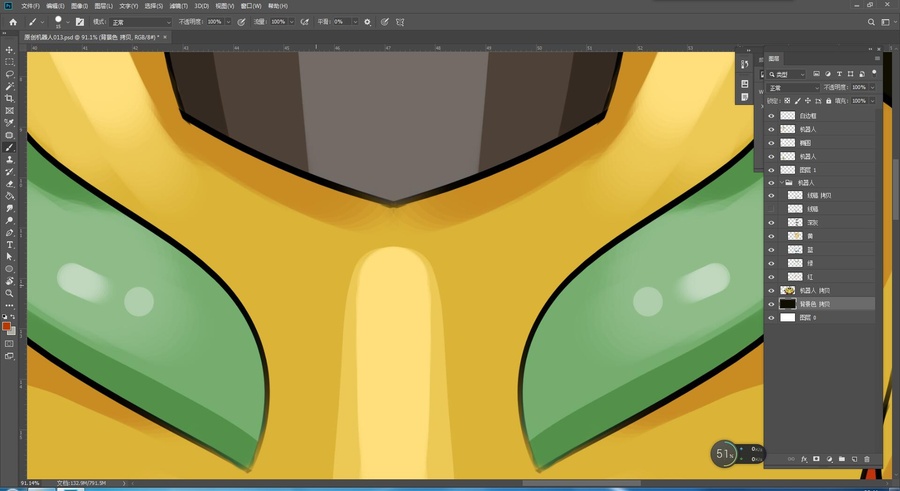Open the painting mode 正常 dropdown
The image size is (900, 491).
coord(141,22)
